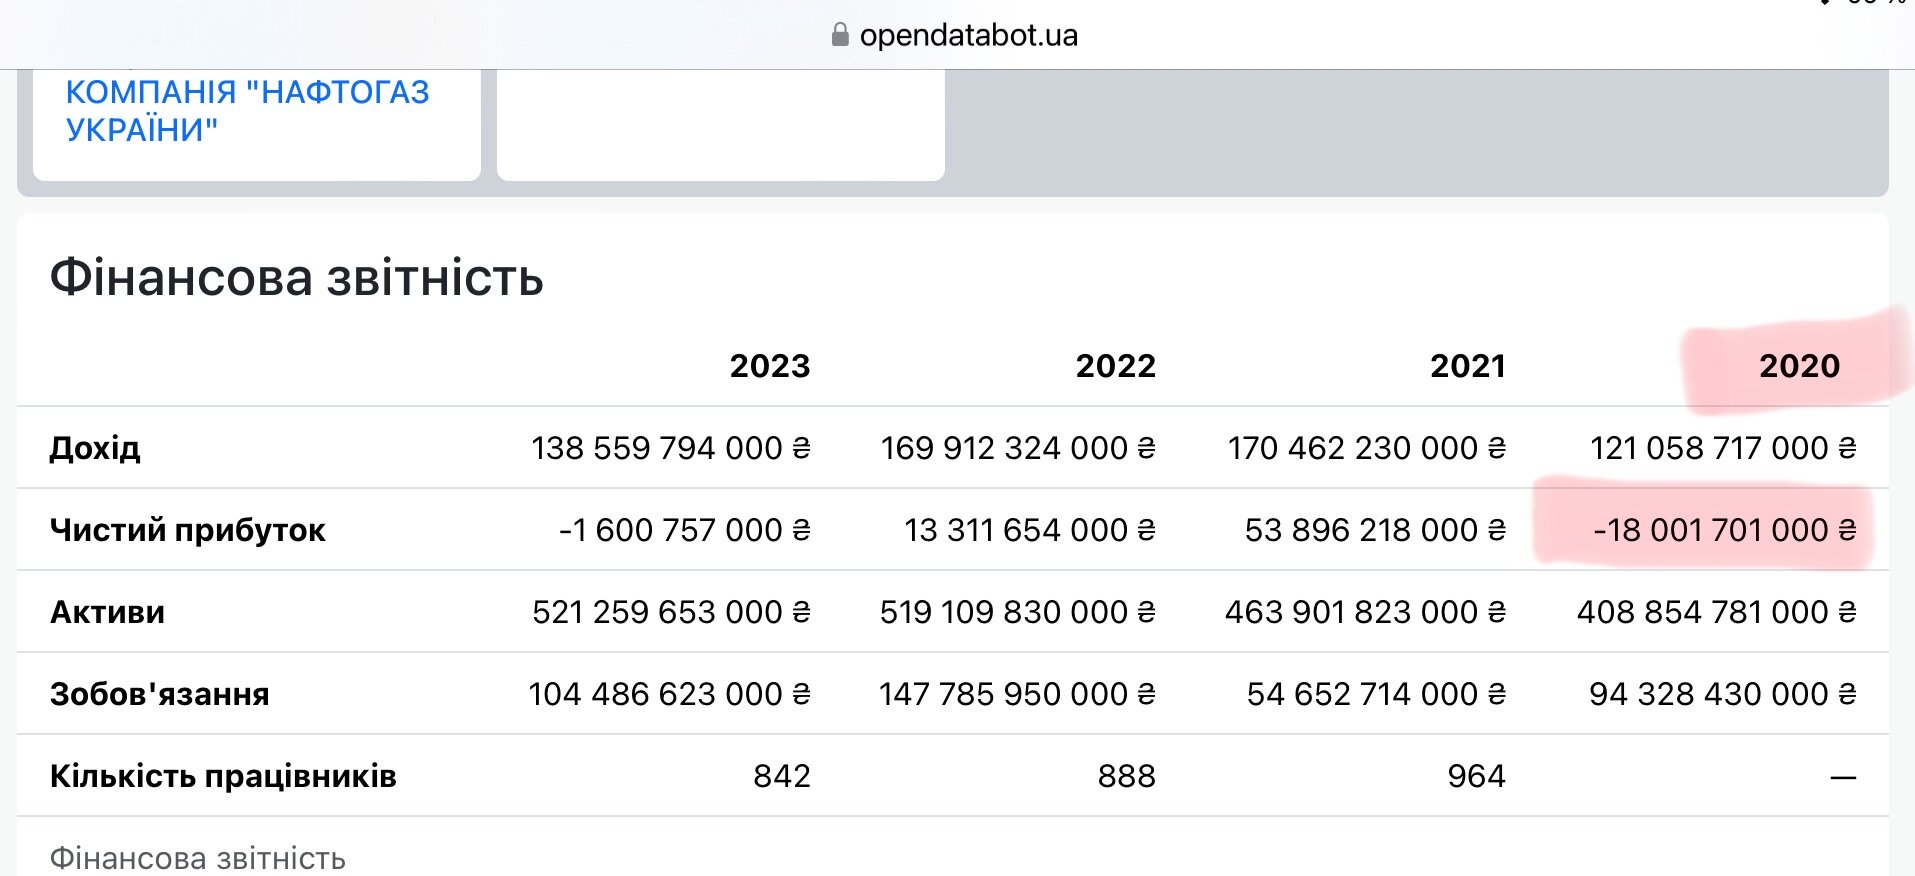Click the Дохід row label
1915x876 pixels.
[x=95, y=448]
